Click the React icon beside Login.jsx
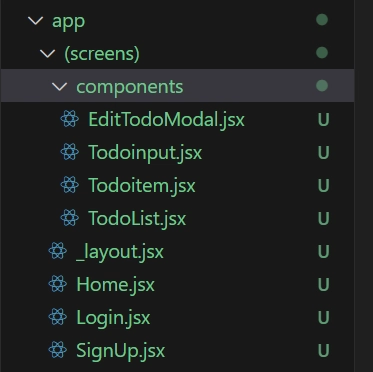The image size is (373, 372). [x=58, y=317]
